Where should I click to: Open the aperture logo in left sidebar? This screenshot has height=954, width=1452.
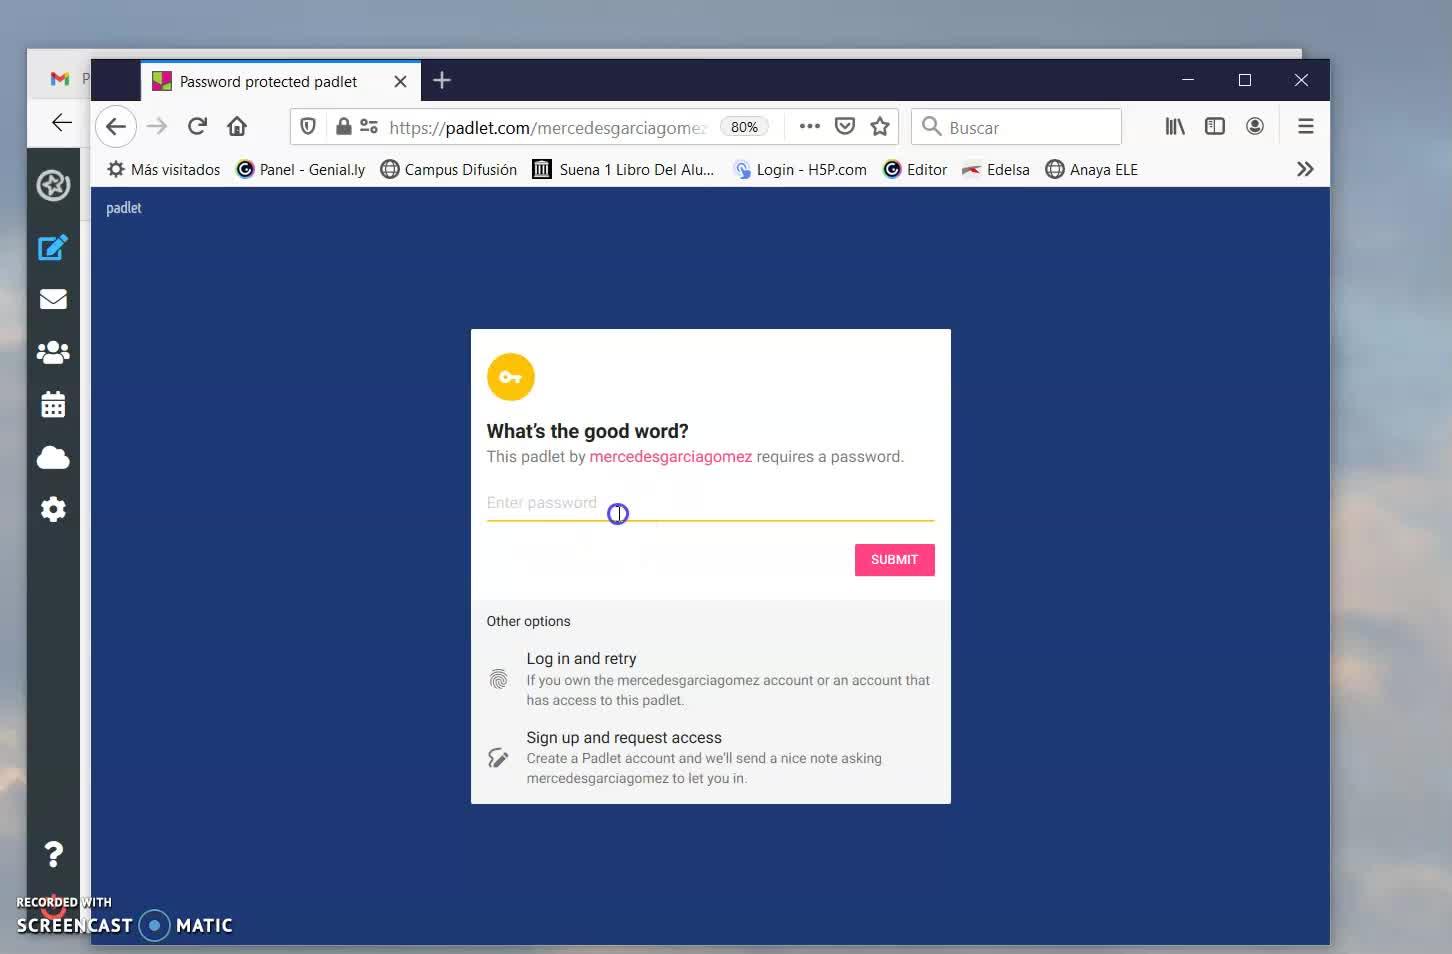pos(53,185)
